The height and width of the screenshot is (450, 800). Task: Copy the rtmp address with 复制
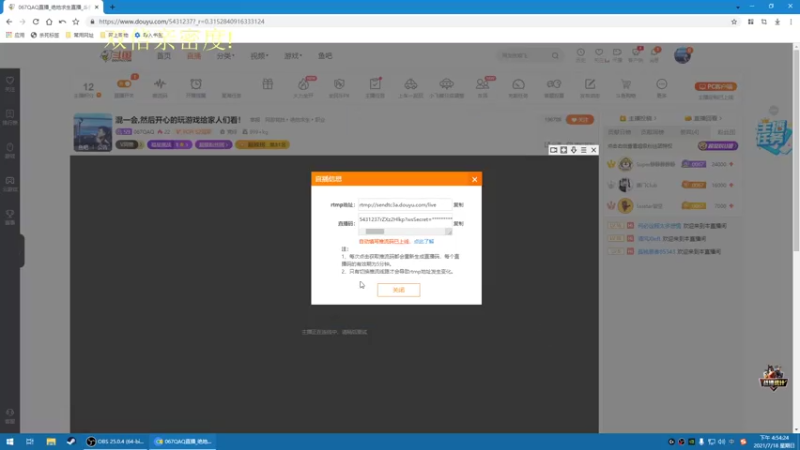pos(459,205)
